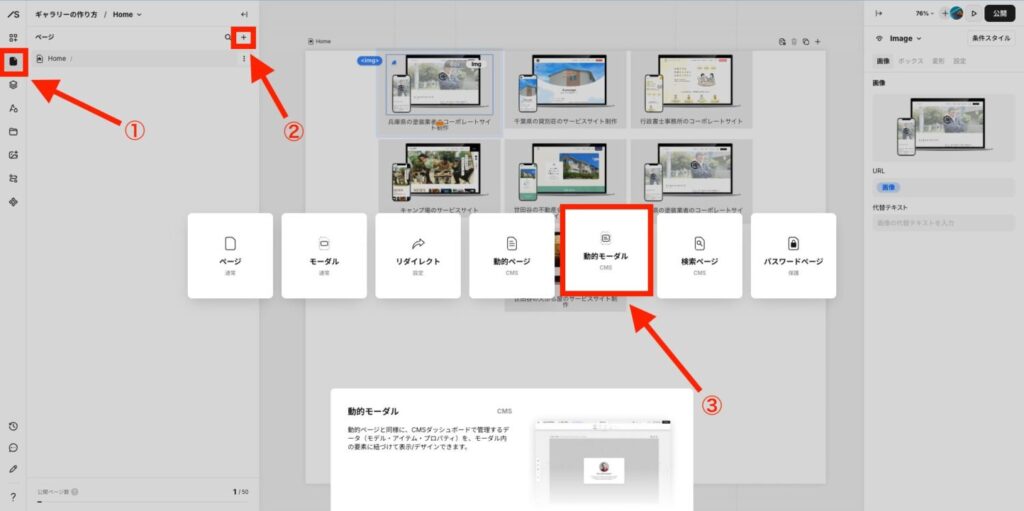Click the 公開 publish button
1024x511 pixels.
click(1000, 13)
